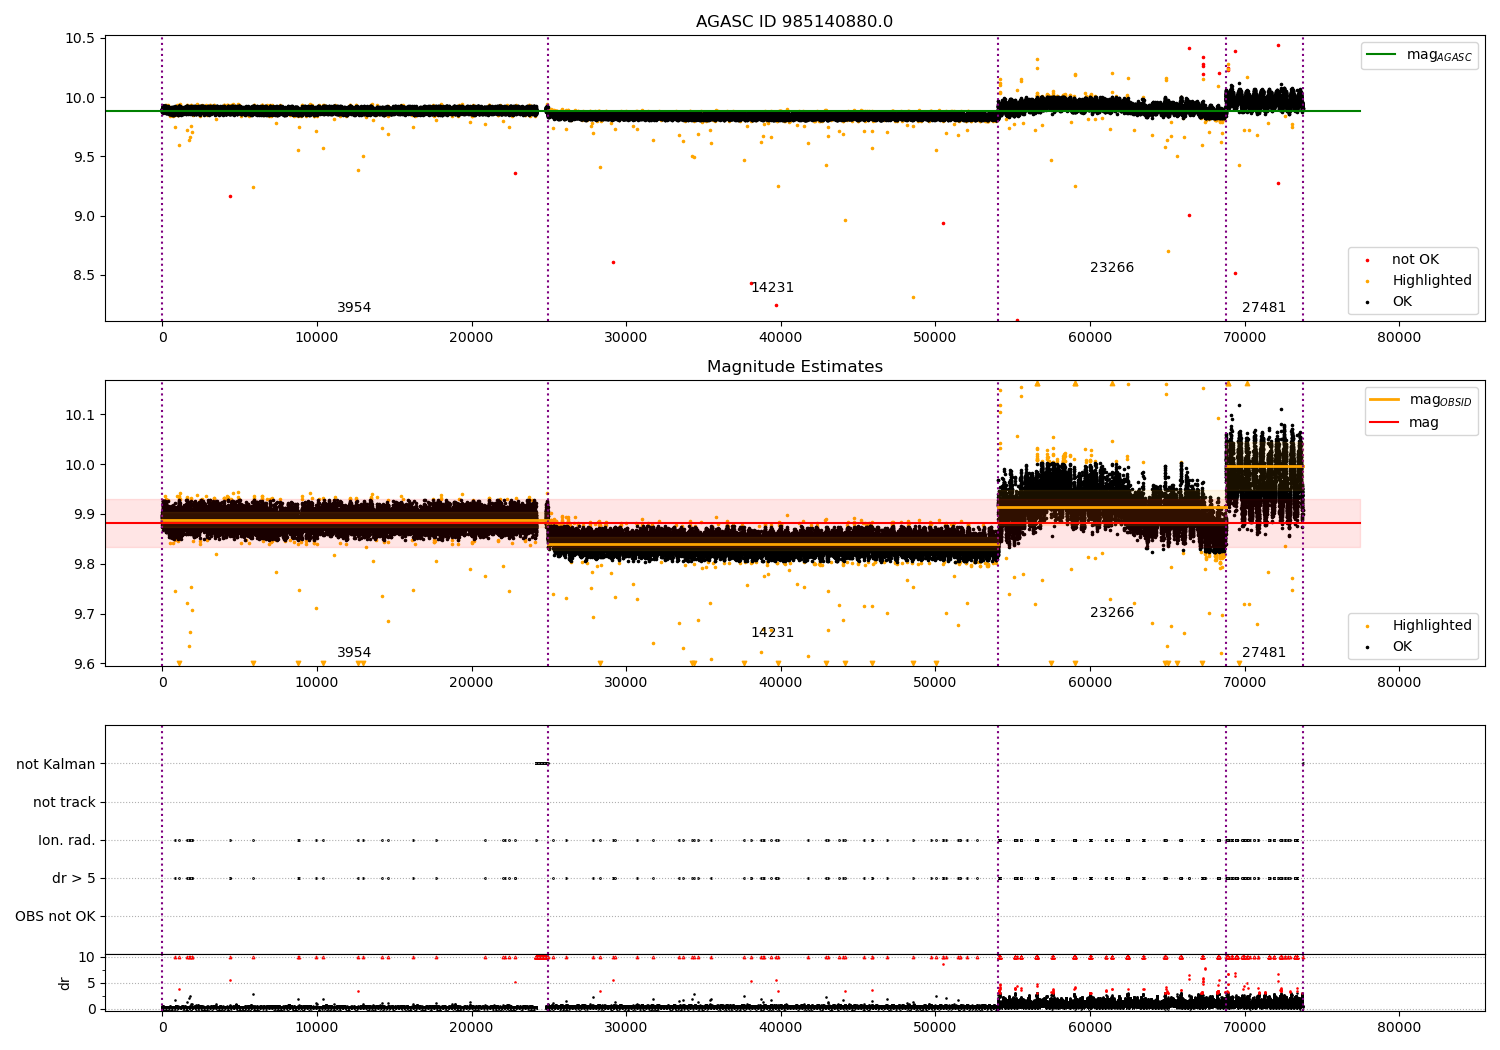The width and height of the screenshot is (1500, 1050).
Task: Click the 10.1 y-axis tick label
Action: pos(79,415)
